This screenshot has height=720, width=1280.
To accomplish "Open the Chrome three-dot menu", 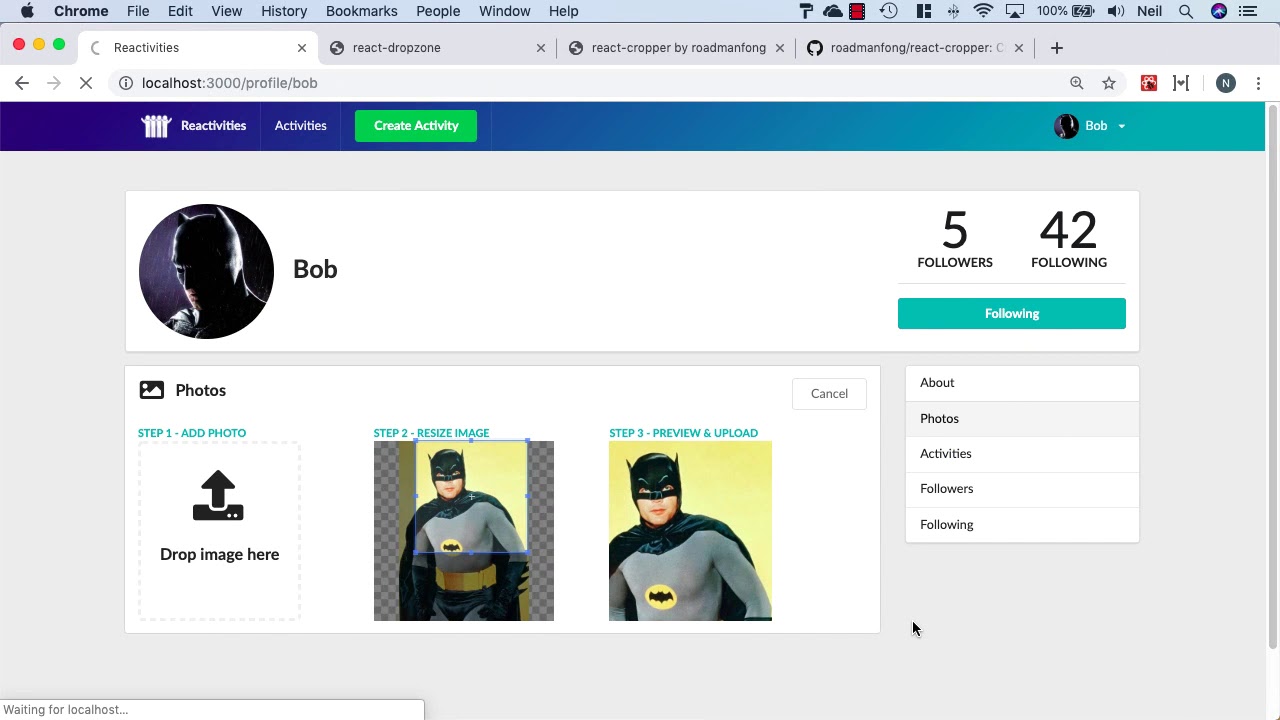I will pos(1258,83).
